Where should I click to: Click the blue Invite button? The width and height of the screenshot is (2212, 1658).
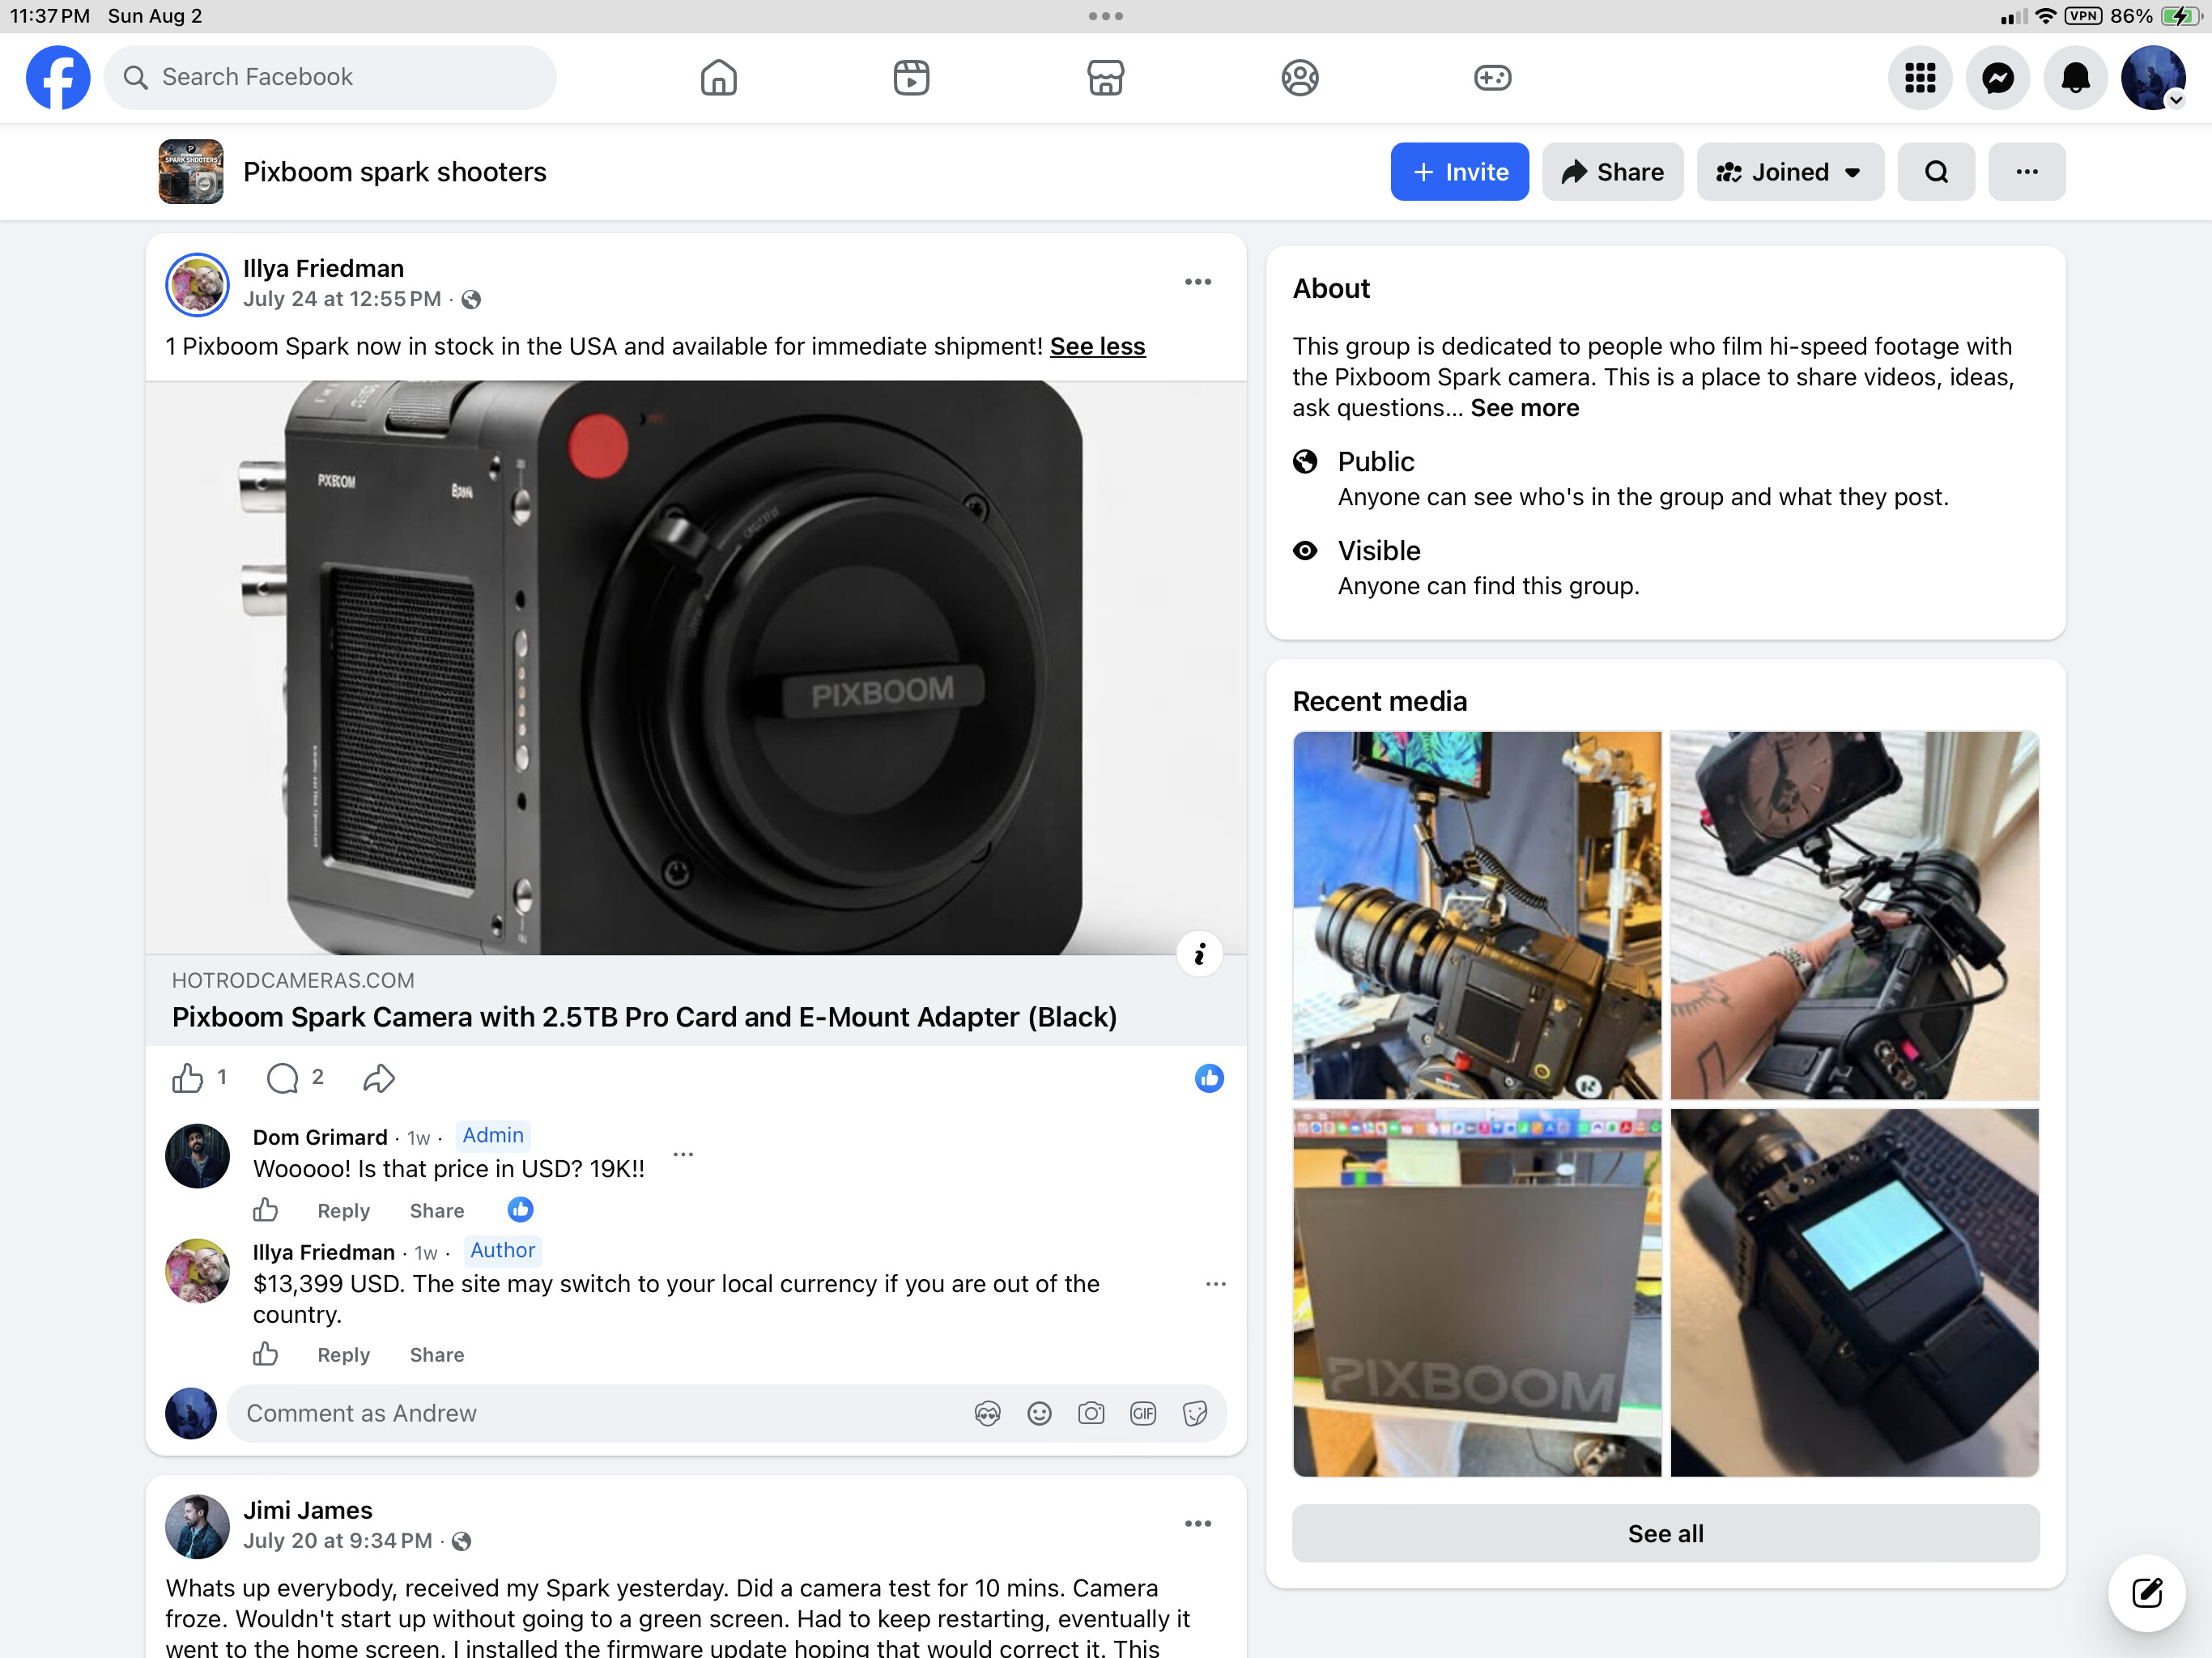pyautogui.click(x=1459, y=172)
